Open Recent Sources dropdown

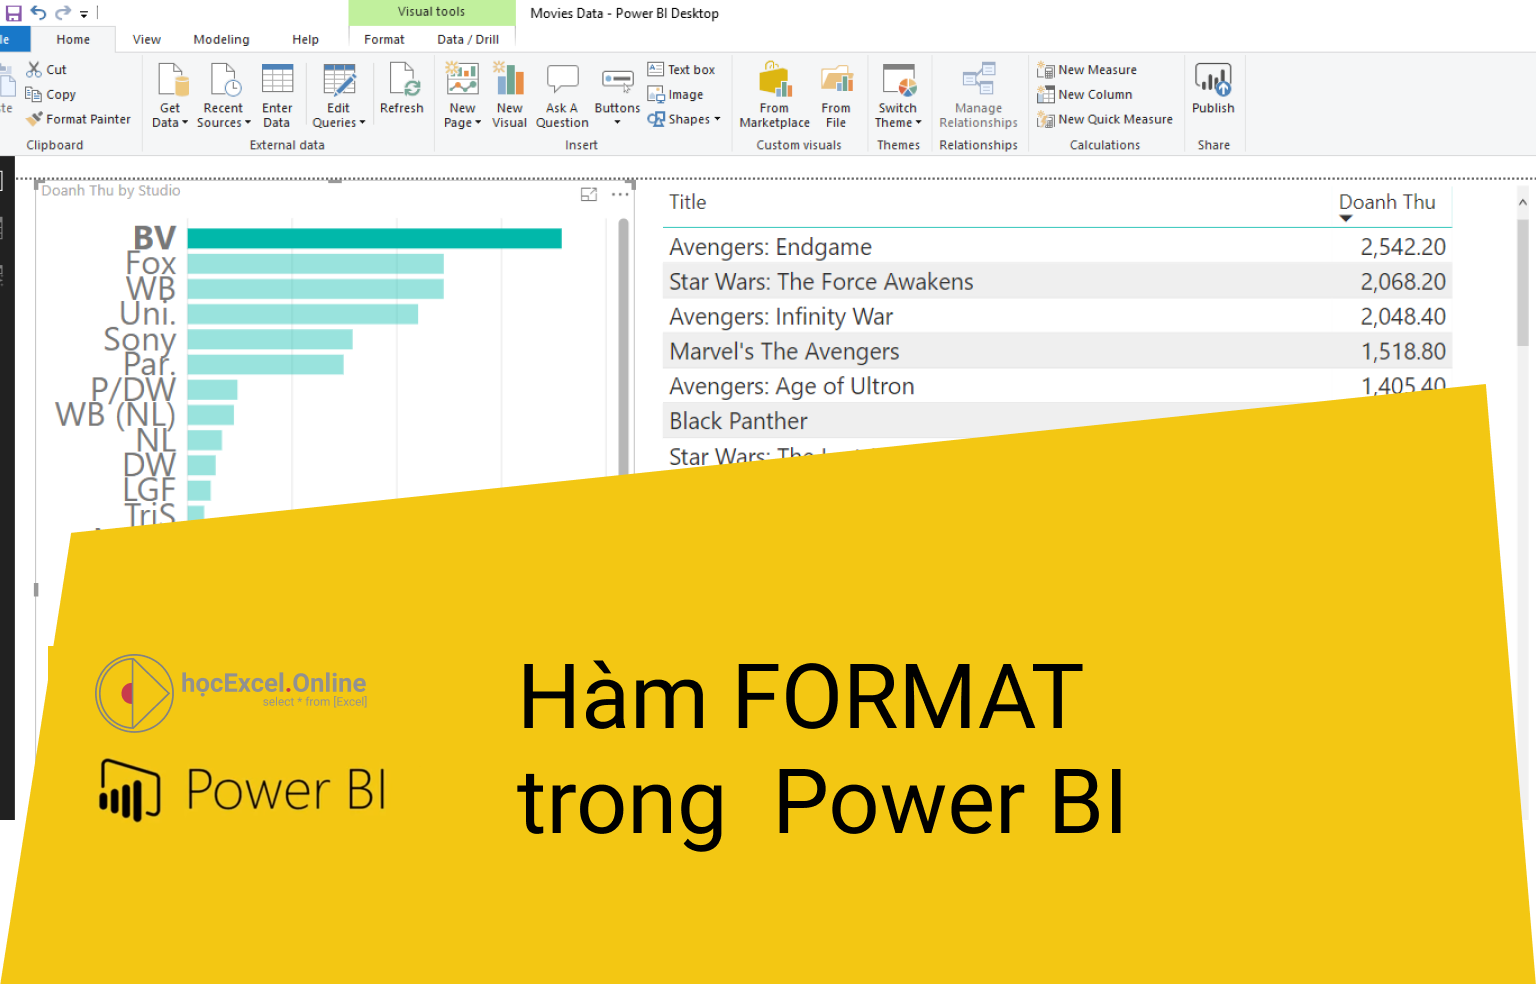224,95
